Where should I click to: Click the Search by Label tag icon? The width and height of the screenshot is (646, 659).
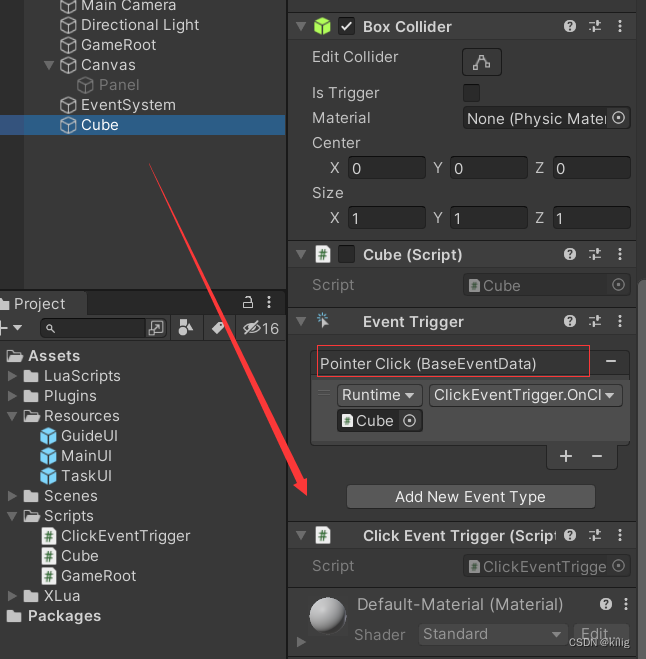(216, 328)
